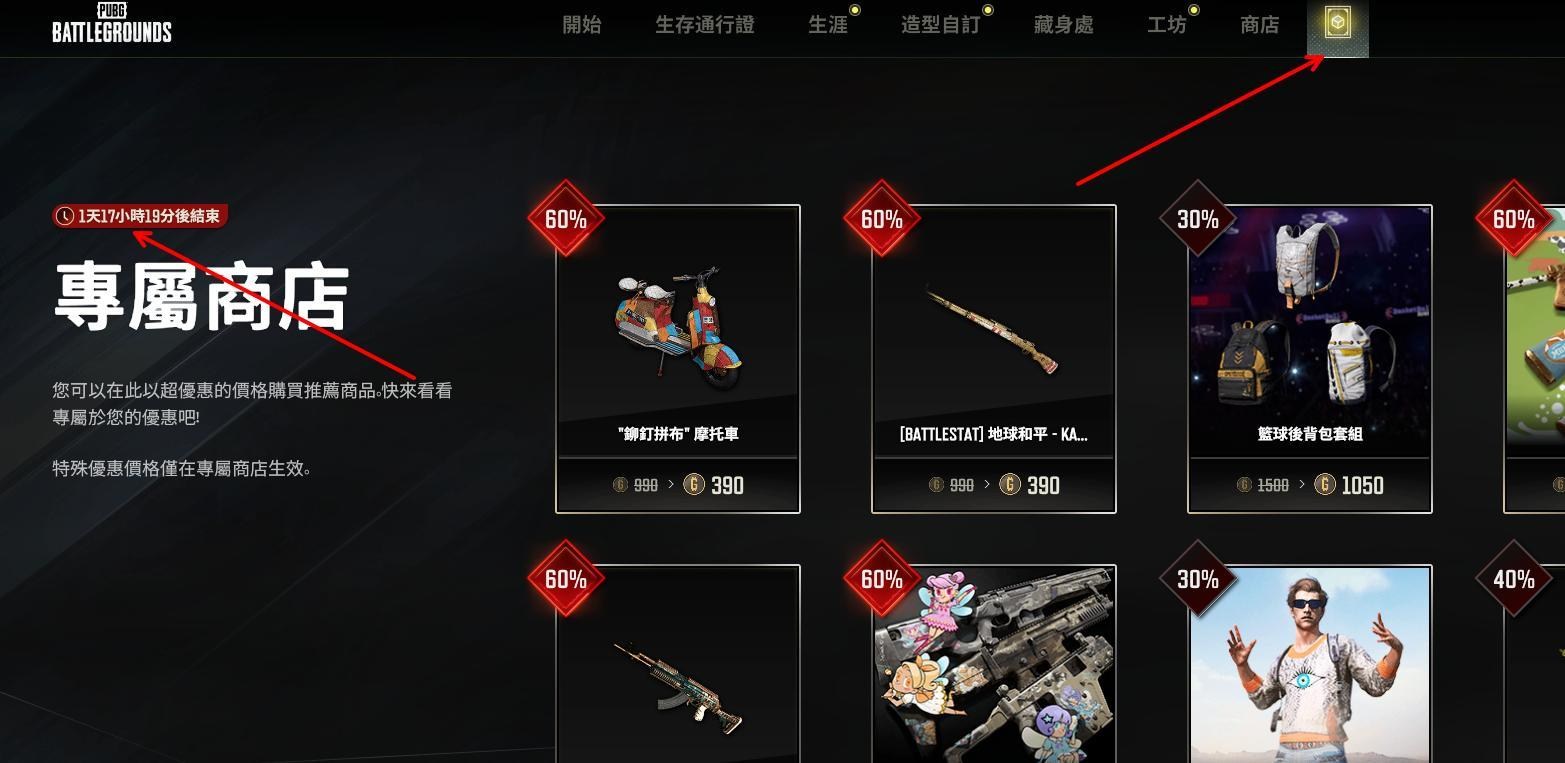
Task: Open the 商店 tab
Action: [x=1260, y=25]
